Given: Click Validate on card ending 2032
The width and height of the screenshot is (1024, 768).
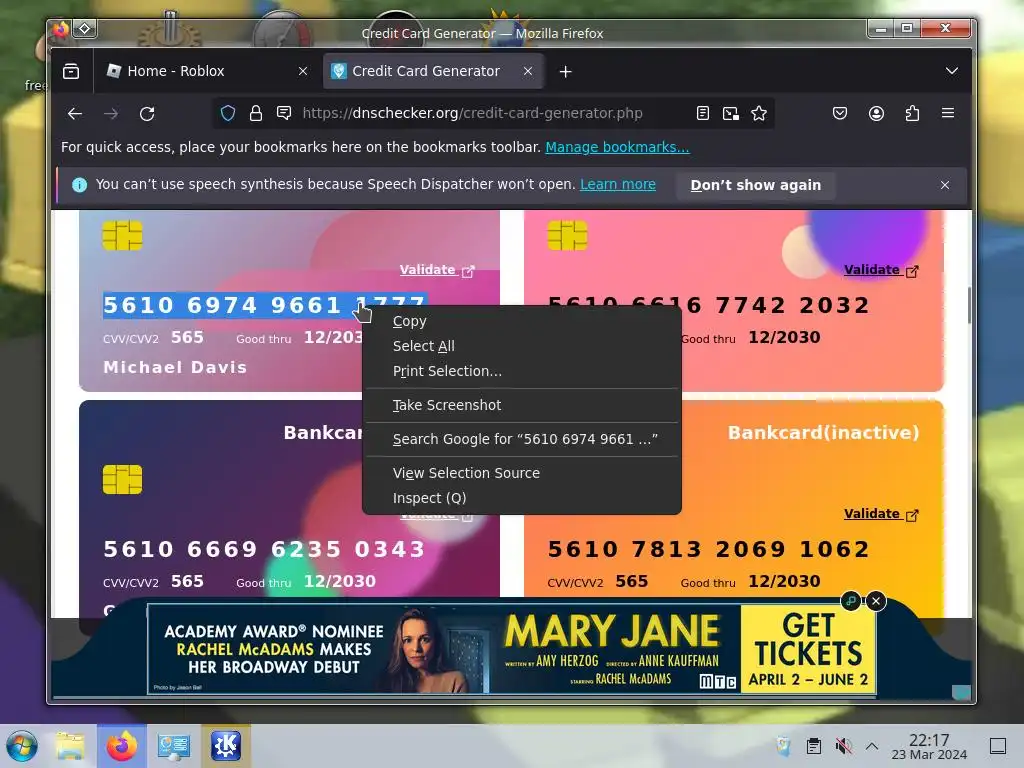Looking at the screenshot, I should click(881, 270).
